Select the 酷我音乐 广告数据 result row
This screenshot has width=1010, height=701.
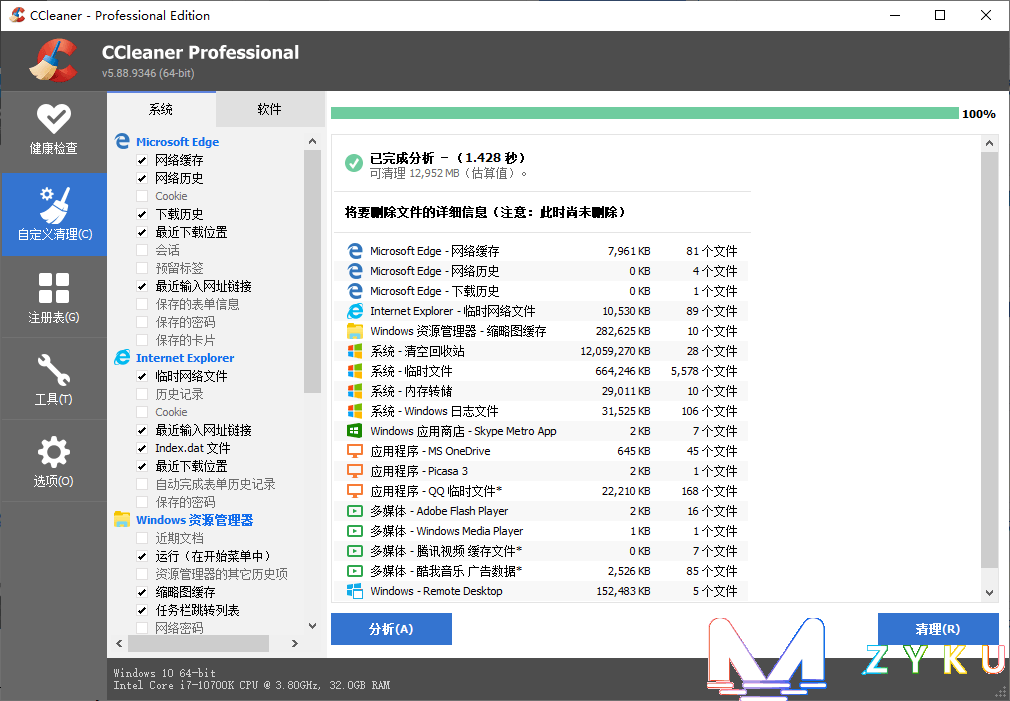(542, 571)
